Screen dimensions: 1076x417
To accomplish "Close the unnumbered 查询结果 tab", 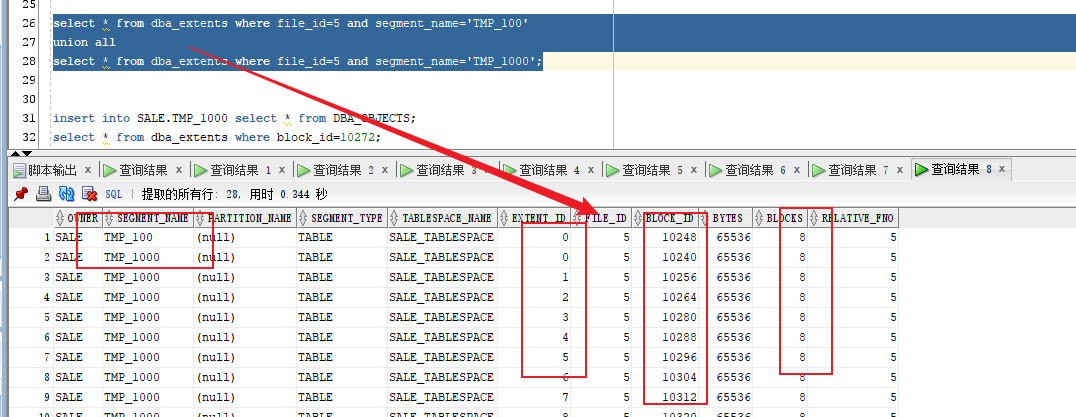I will pyautogui.click(x=179, y=170).
